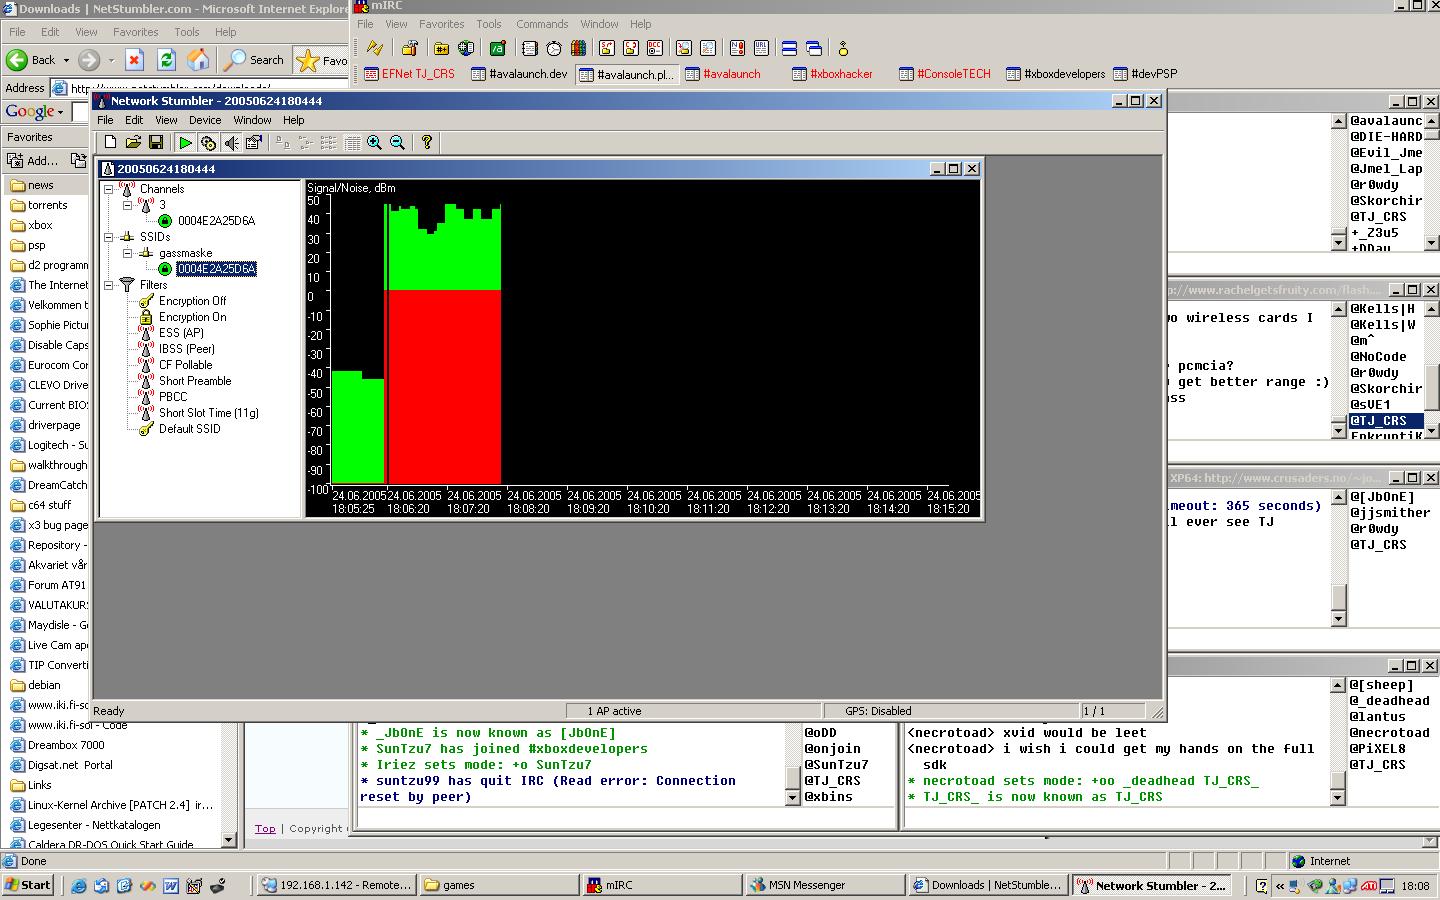Switch to List view icon in NetStumbler
This screenshot has height=900, width=1440.
tap(328, 143)
